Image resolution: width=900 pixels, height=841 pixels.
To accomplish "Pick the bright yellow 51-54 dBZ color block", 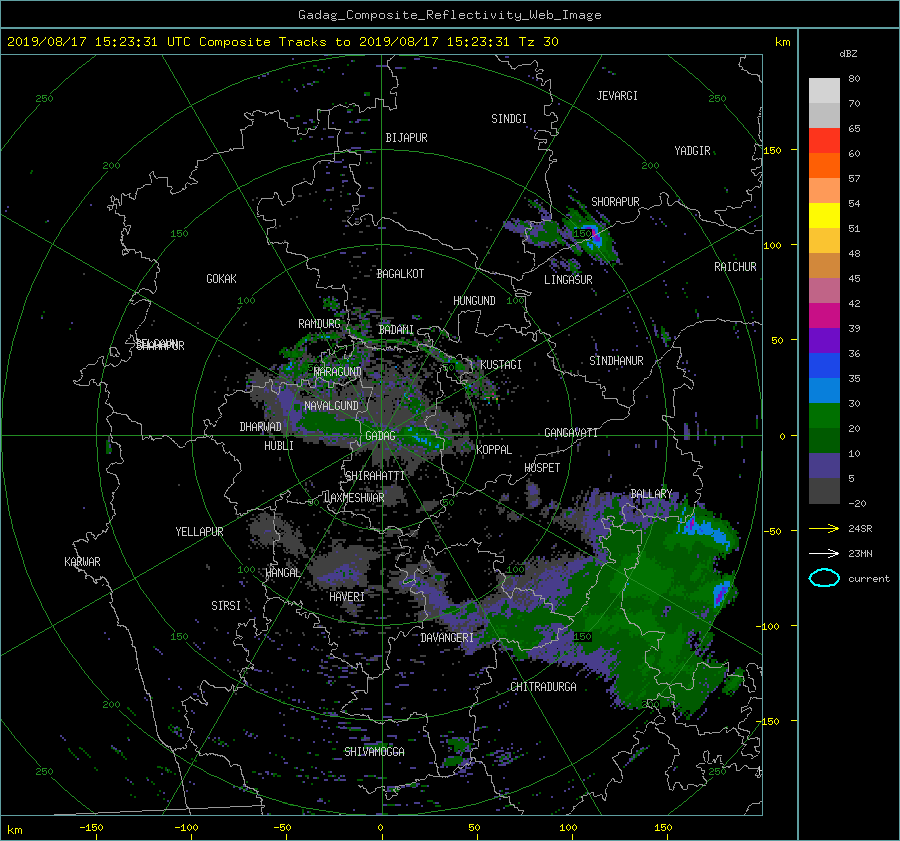I will (x=824, y=215).
